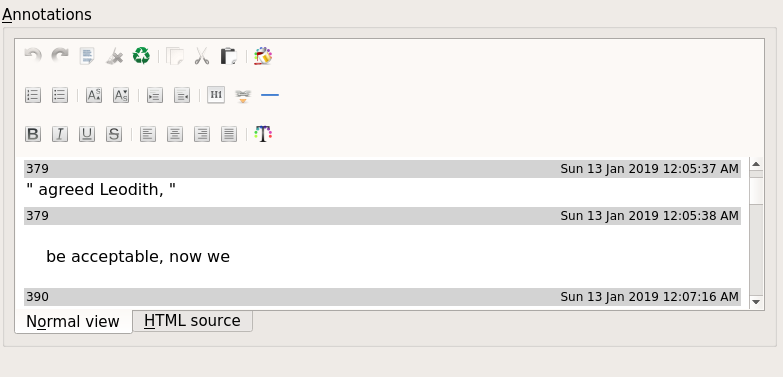Open the H1 heading style dropdown
783x377 pixels.
tap(216, 95)
